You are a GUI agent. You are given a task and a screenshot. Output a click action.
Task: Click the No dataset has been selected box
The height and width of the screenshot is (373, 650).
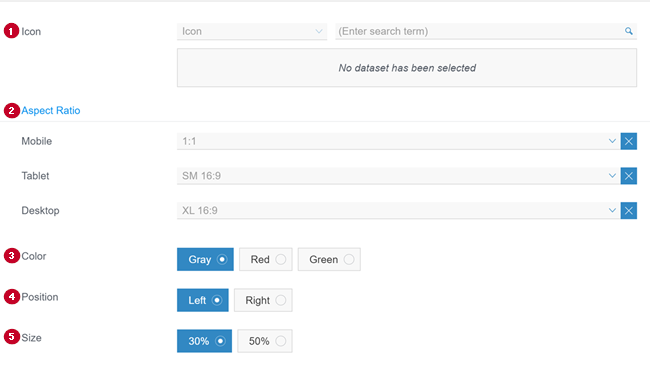pos(407,68)
